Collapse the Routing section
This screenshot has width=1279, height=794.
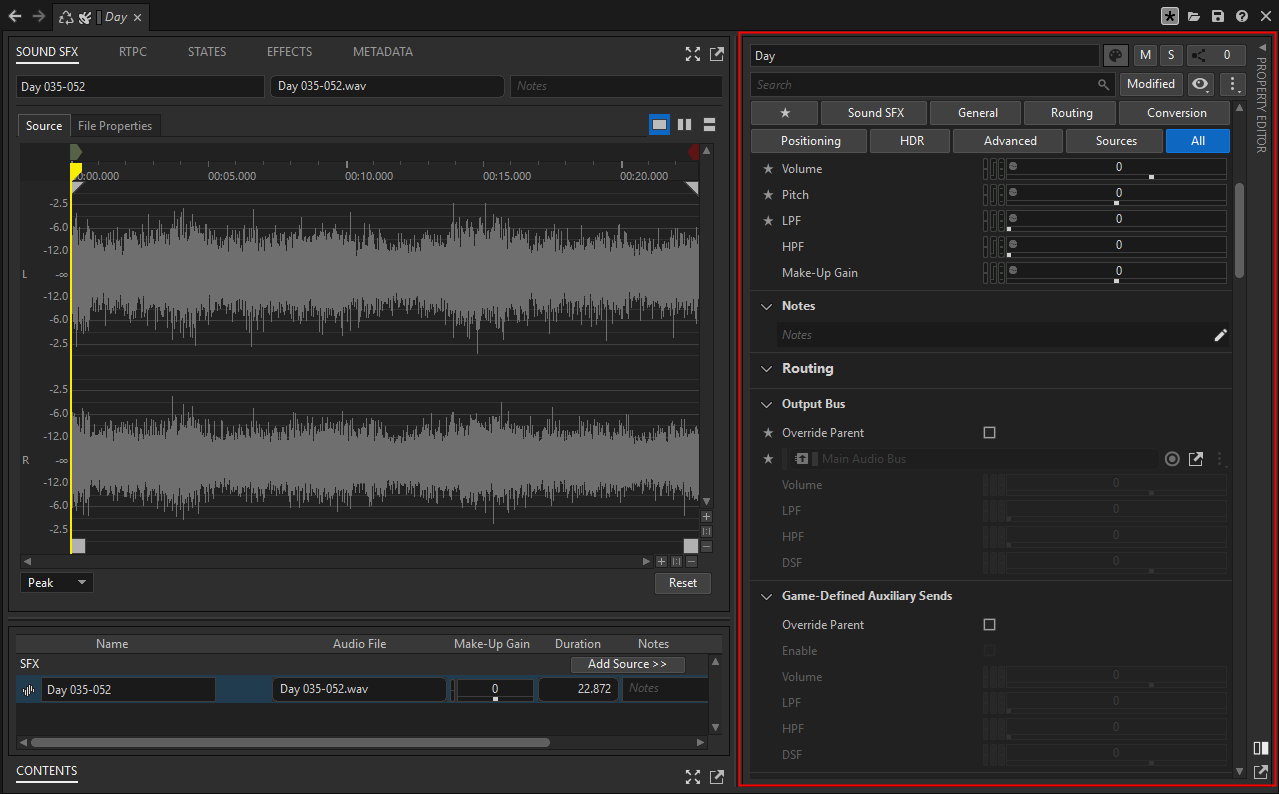pos(767,369)
